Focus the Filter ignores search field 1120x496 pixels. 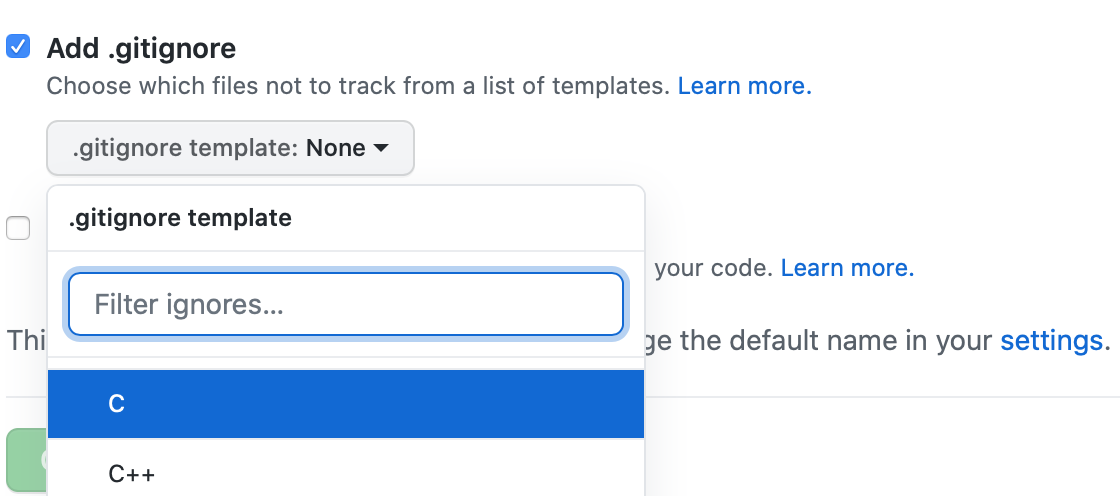(346, 304)
